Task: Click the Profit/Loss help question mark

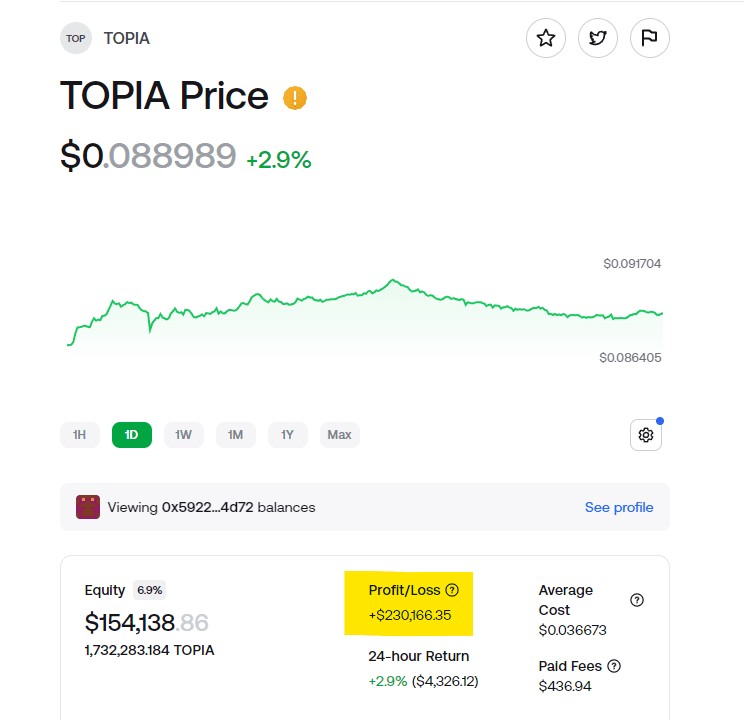Action: 452,590
